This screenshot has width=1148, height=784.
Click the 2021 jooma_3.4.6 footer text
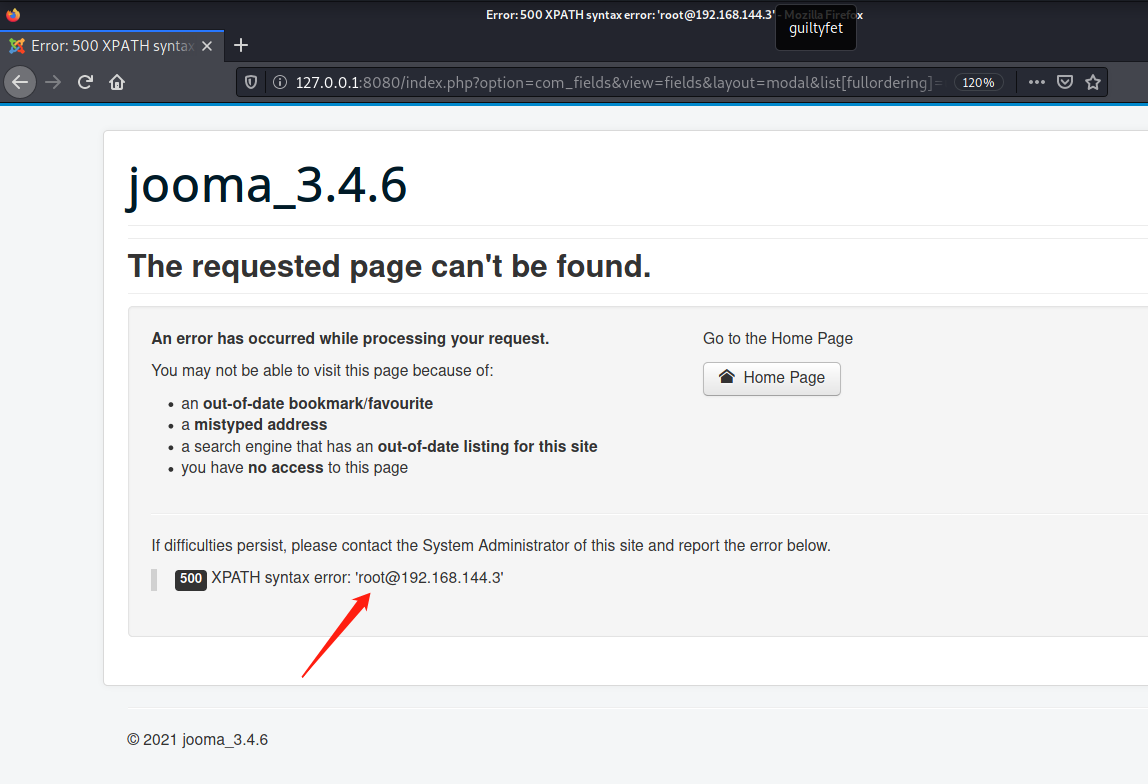point(197,739)
